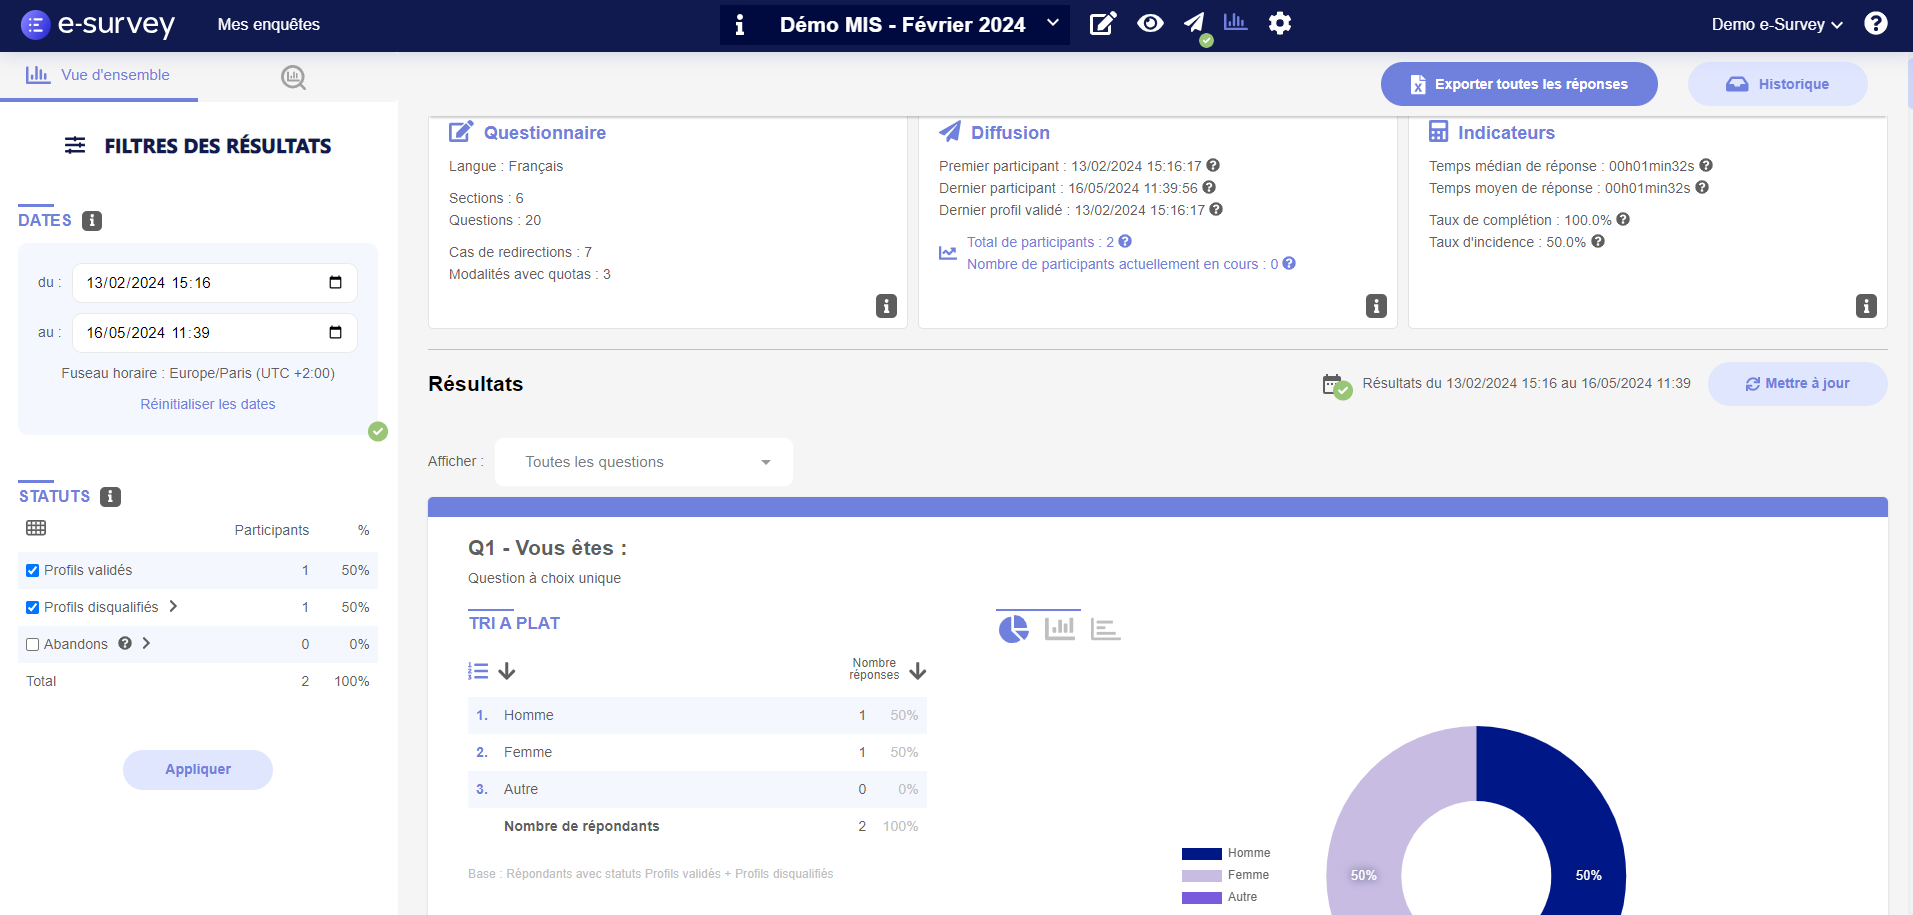Enable the Abandons checkbox

pos(33,645)
